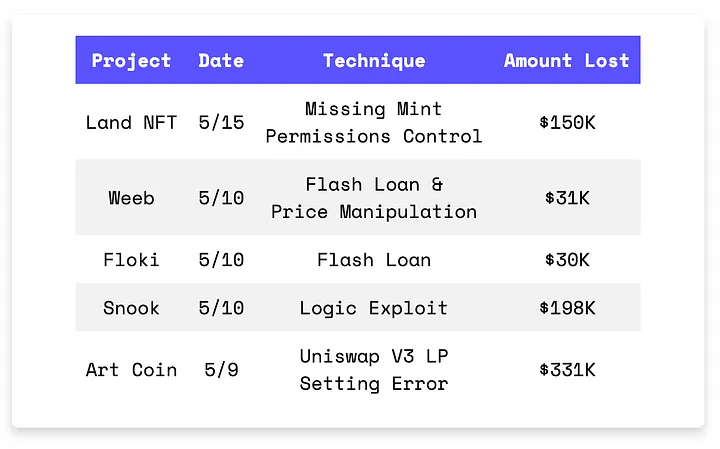Click the $150K amount
Viewport: 720px width, 449px height.
(567, 122)
